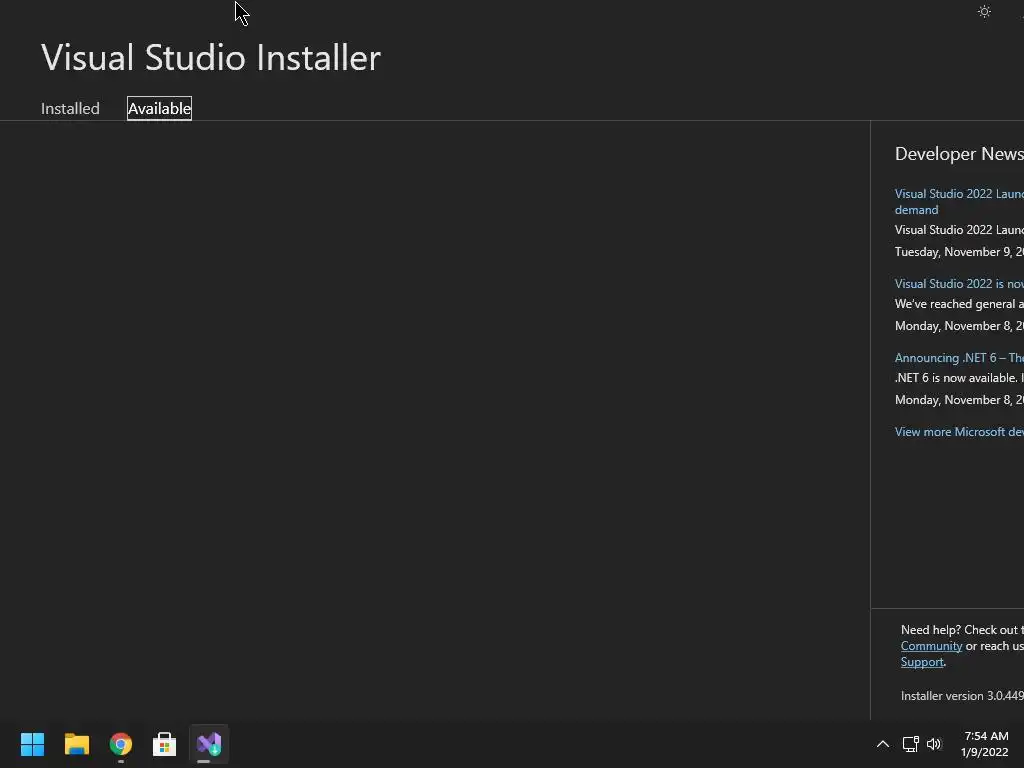Open the Announcing .NET 6 news link
This screenshot has width=1024, height=768.
(959, 358)
